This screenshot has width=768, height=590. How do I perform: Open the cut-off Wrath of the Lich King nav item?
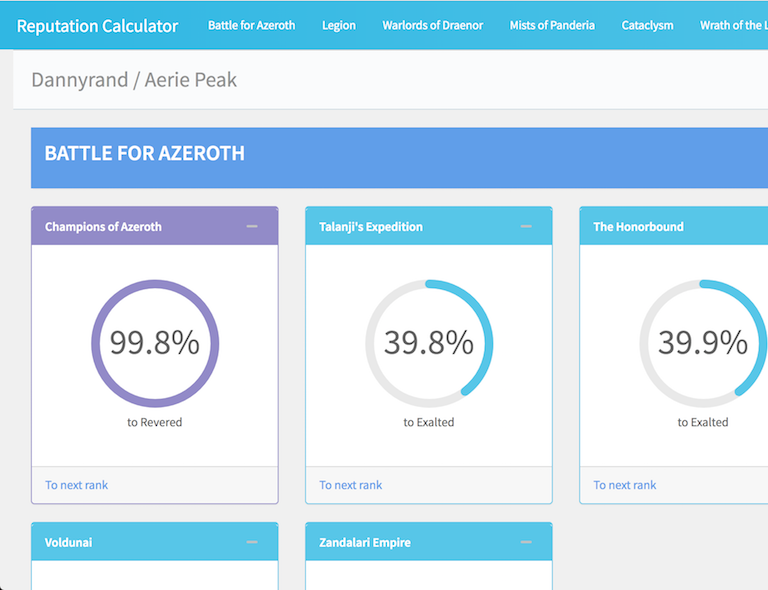click(733, 25)
